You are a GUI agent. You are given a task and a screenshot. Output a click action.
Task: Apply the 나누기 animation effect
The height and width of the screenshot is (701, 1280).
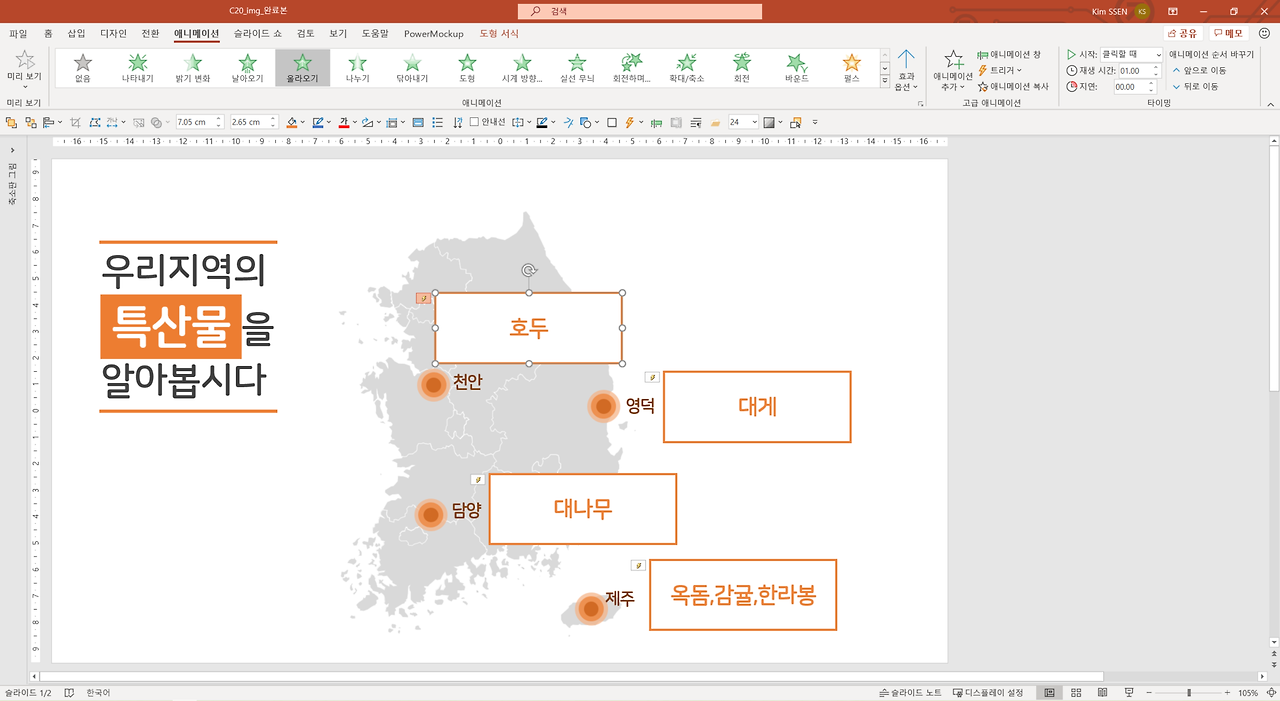pyautogui.click(x=357, y=68)
